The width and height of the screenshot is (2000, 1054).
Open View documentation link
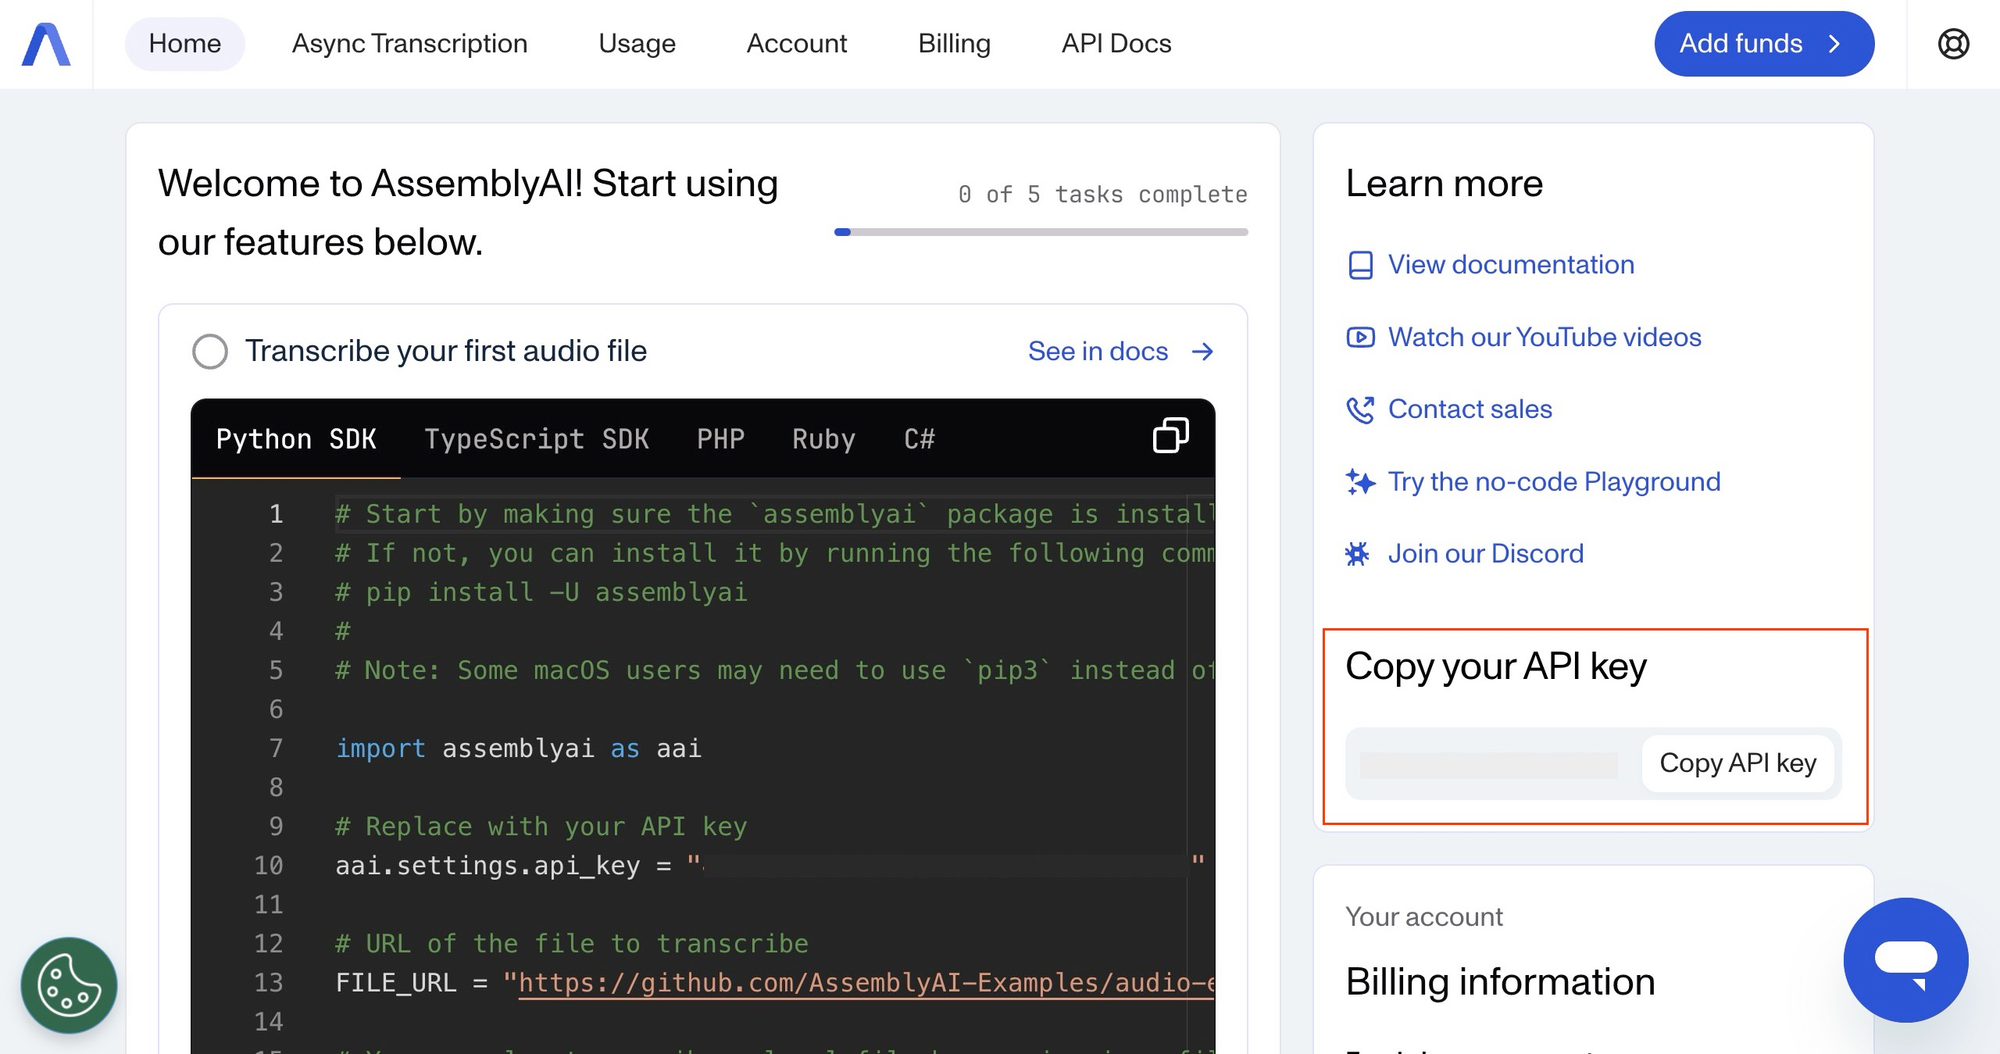[x=1511, y=265]
